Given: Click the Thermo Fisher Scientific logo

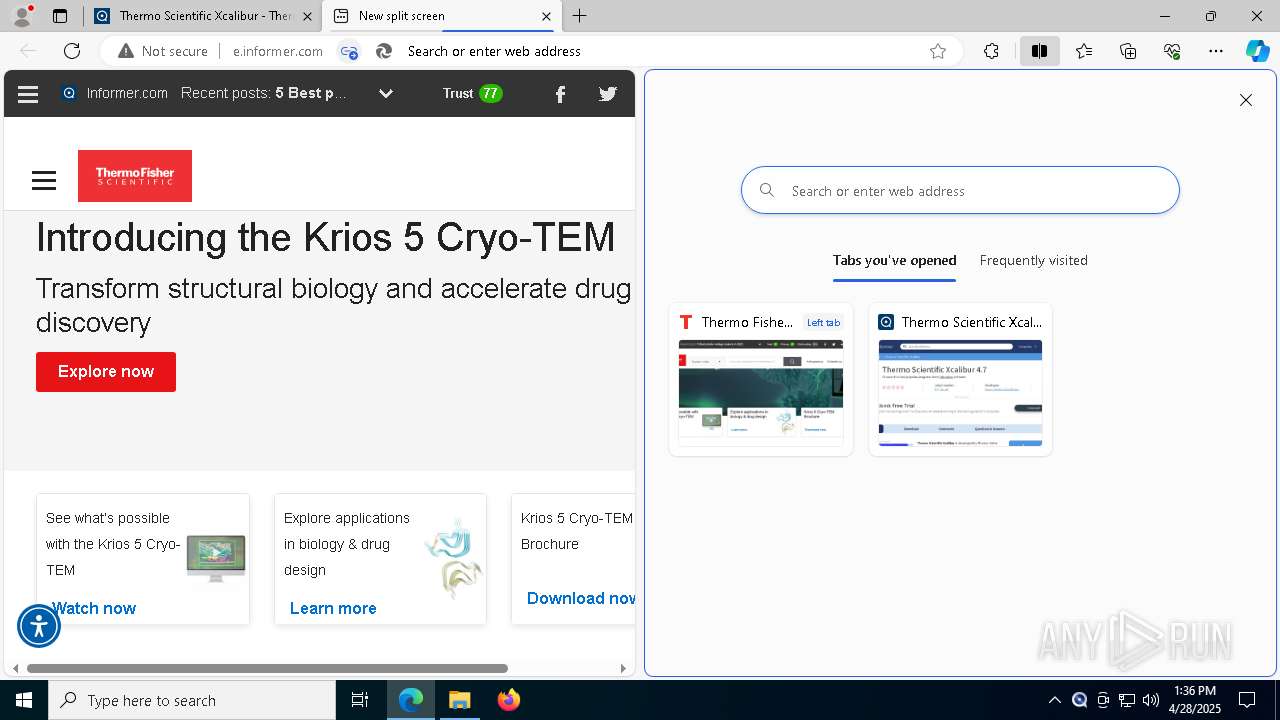Looking at the screenshot, I should pos(135,176).
